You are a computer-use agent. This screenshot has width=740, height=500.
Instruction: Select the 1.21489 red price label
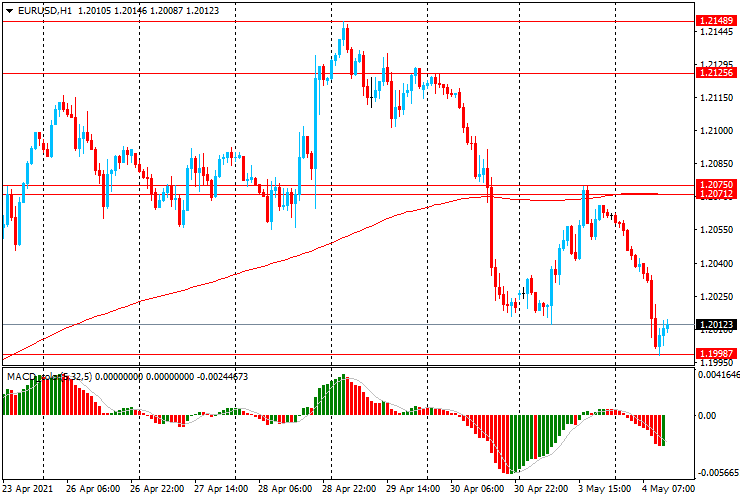tap(717, 20)
